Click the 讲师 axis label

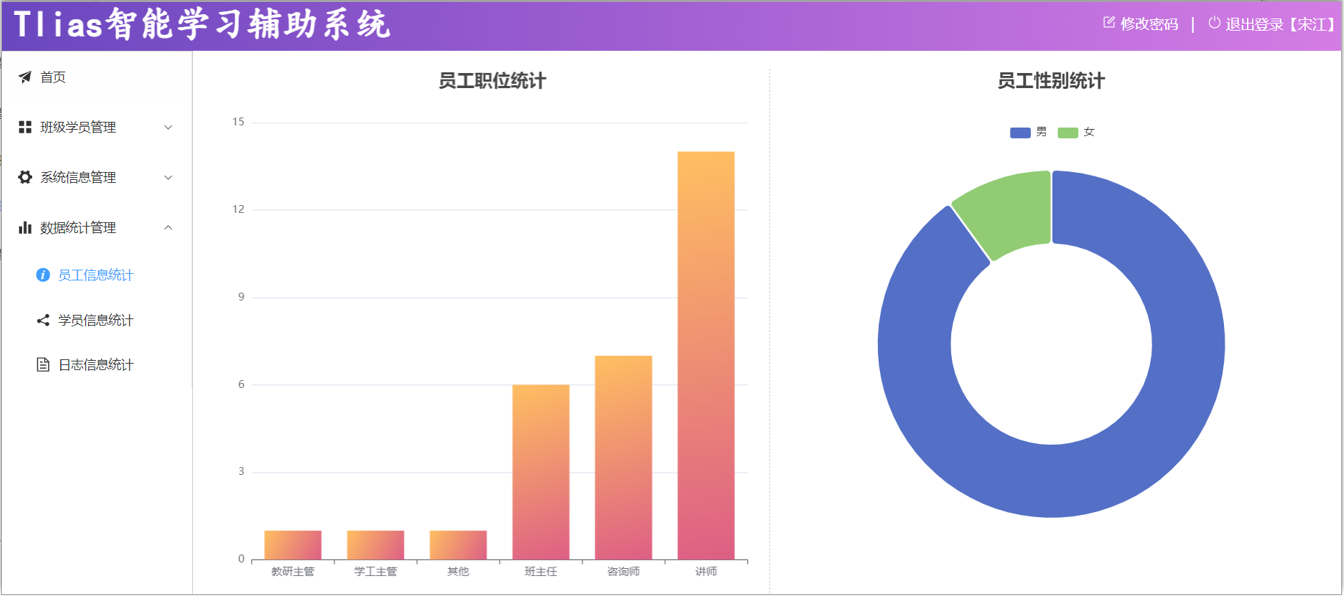tap(706, 572)
